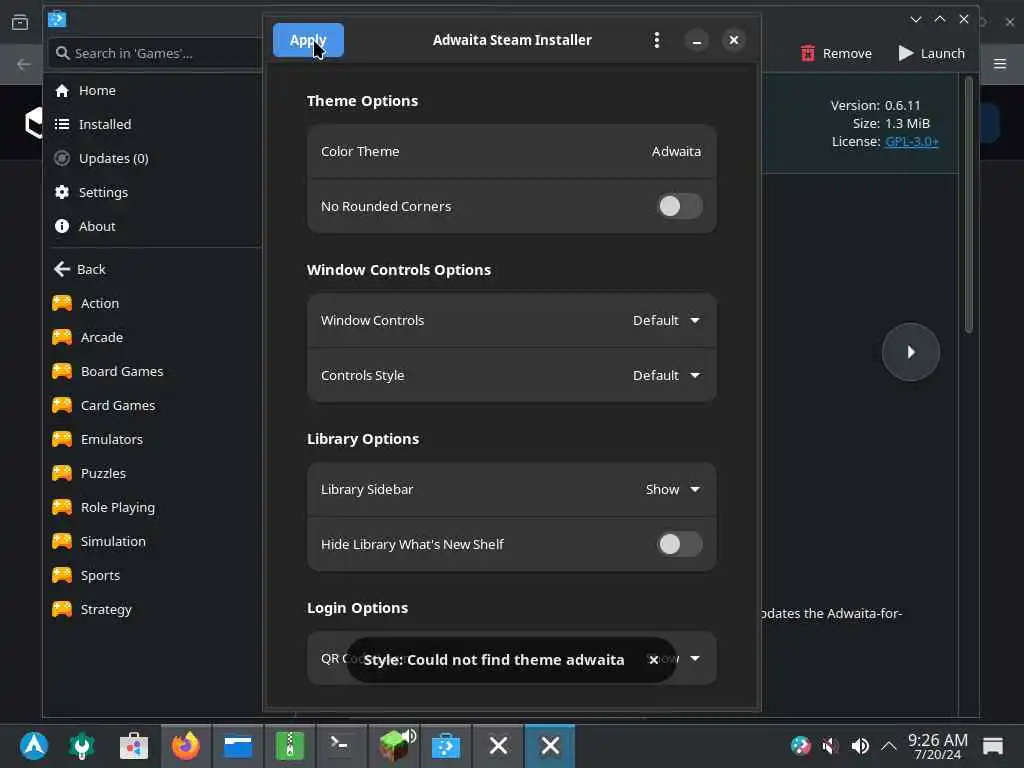Image resolution: width=1024 pixels, height=768 pixels.
Task: Select the Puzzles category icon
Action: (x=62, y=473)
